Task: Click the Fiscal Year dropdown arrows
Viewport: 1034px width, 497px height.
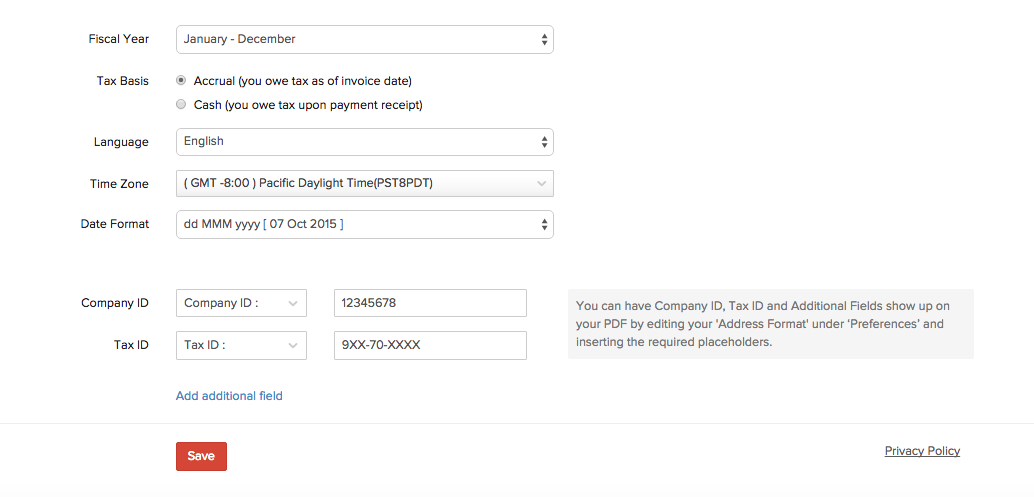Action: click(544, 40)
